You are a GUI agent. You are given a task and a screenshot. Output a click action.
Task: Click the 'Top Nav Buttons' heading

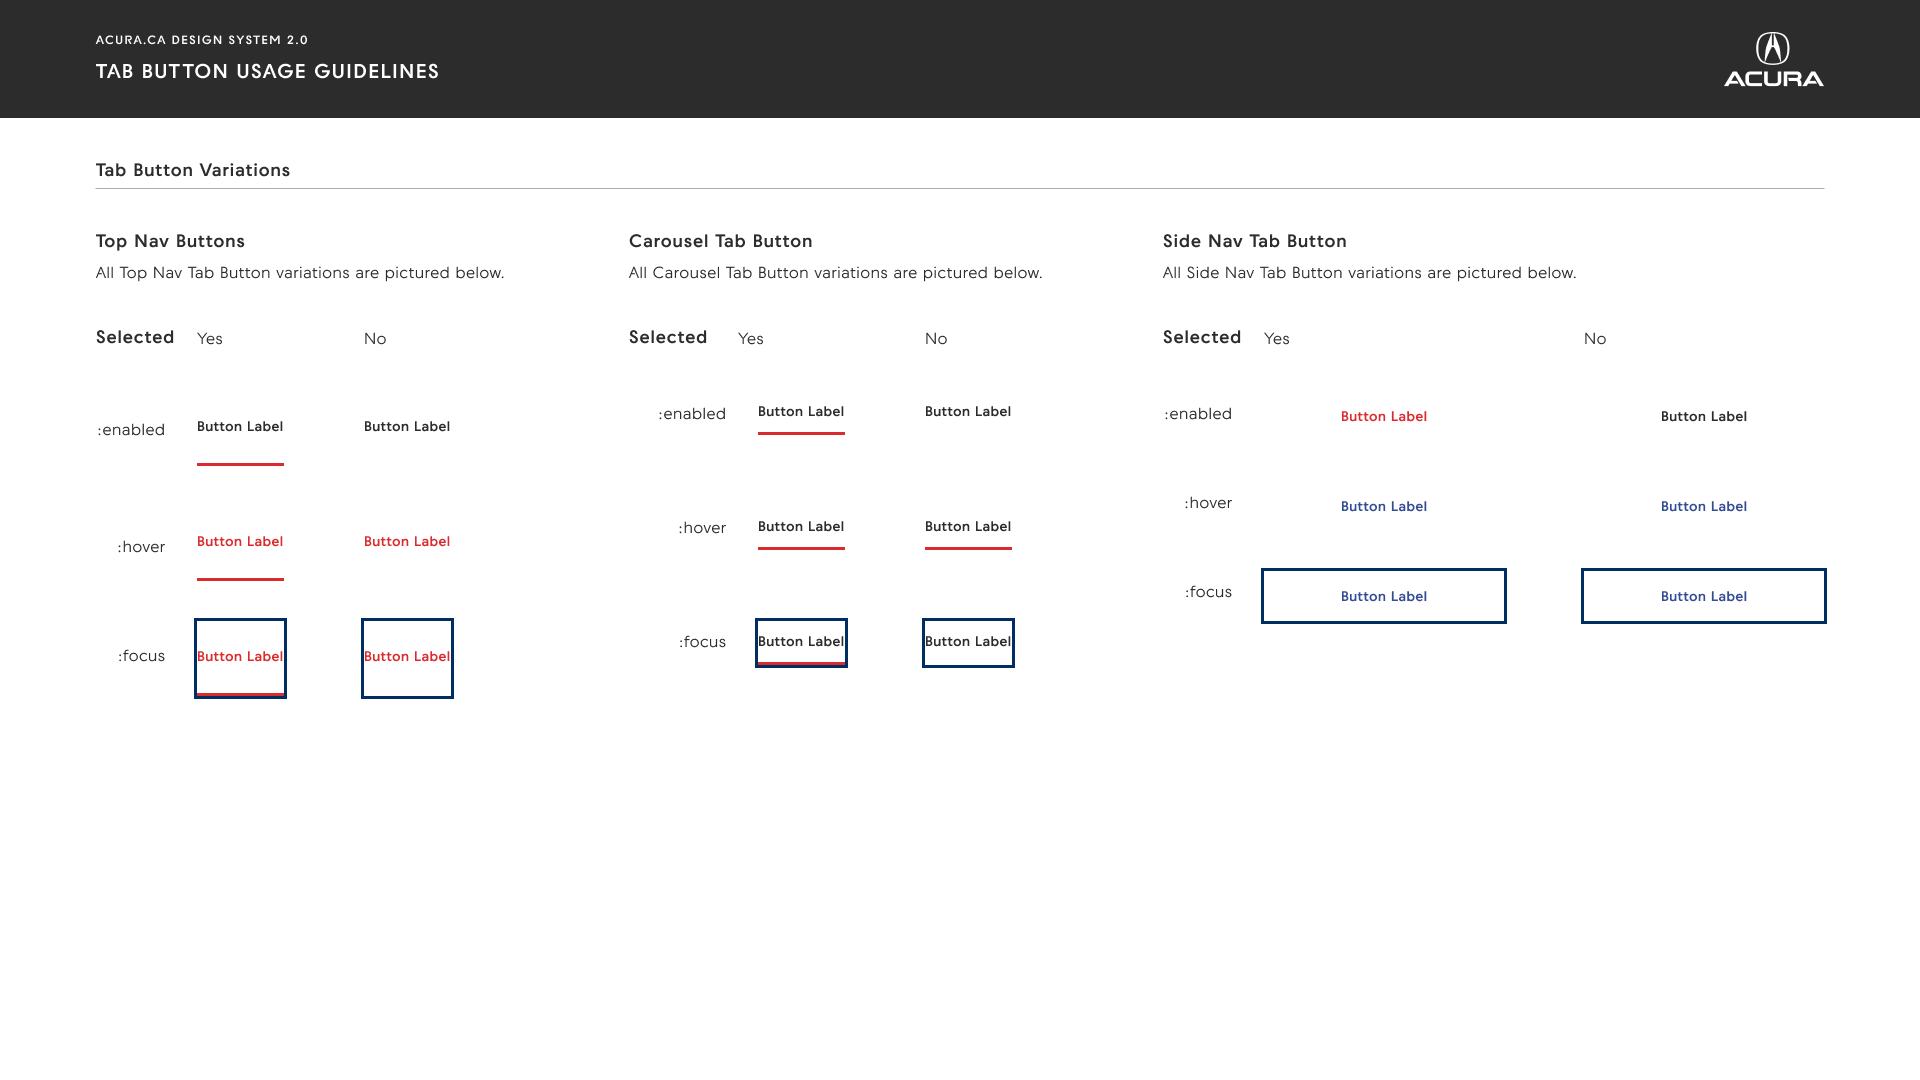[170, 241]
